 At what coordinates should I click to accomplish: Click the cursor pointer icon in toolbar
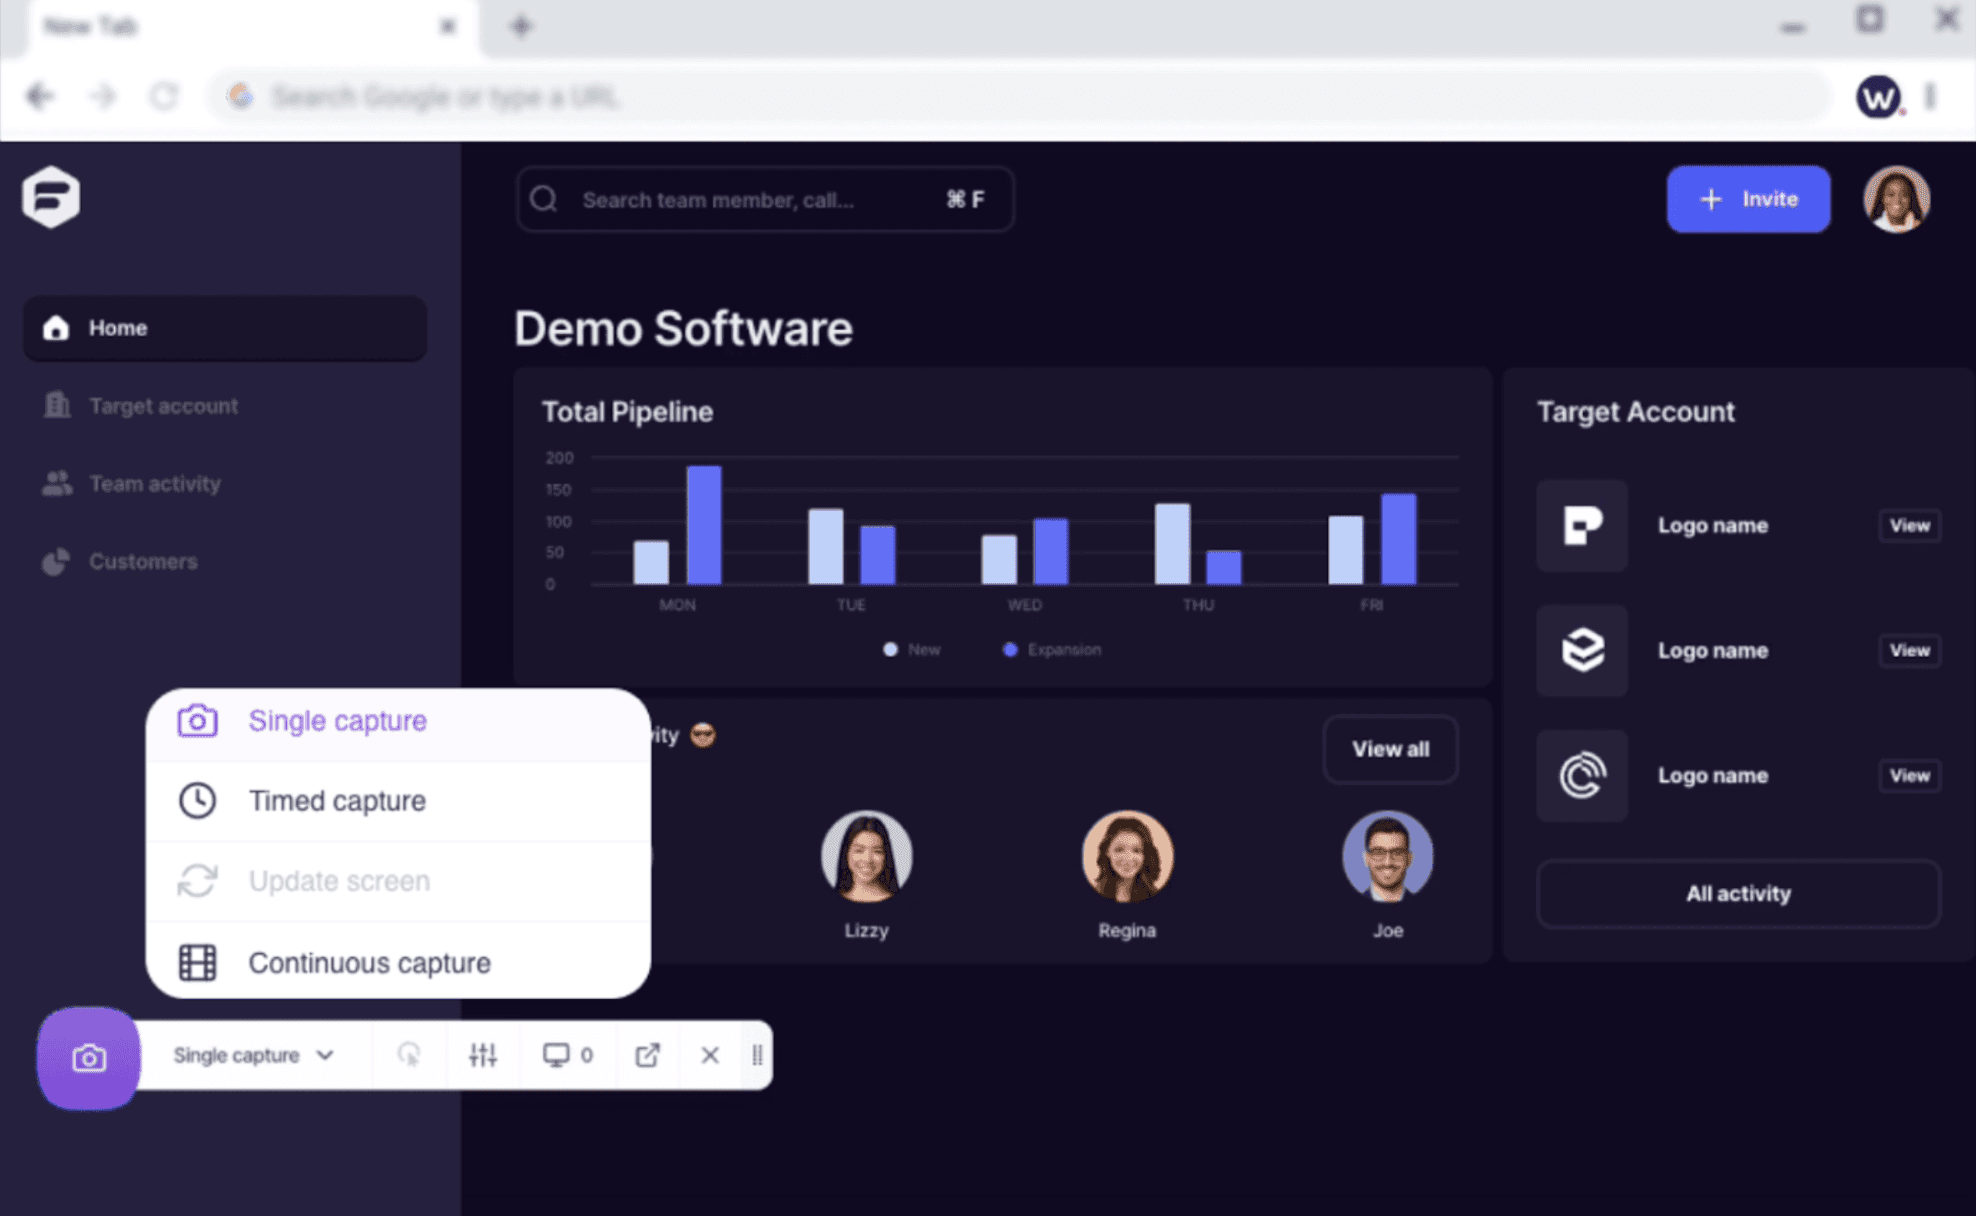coord(408,1055)
